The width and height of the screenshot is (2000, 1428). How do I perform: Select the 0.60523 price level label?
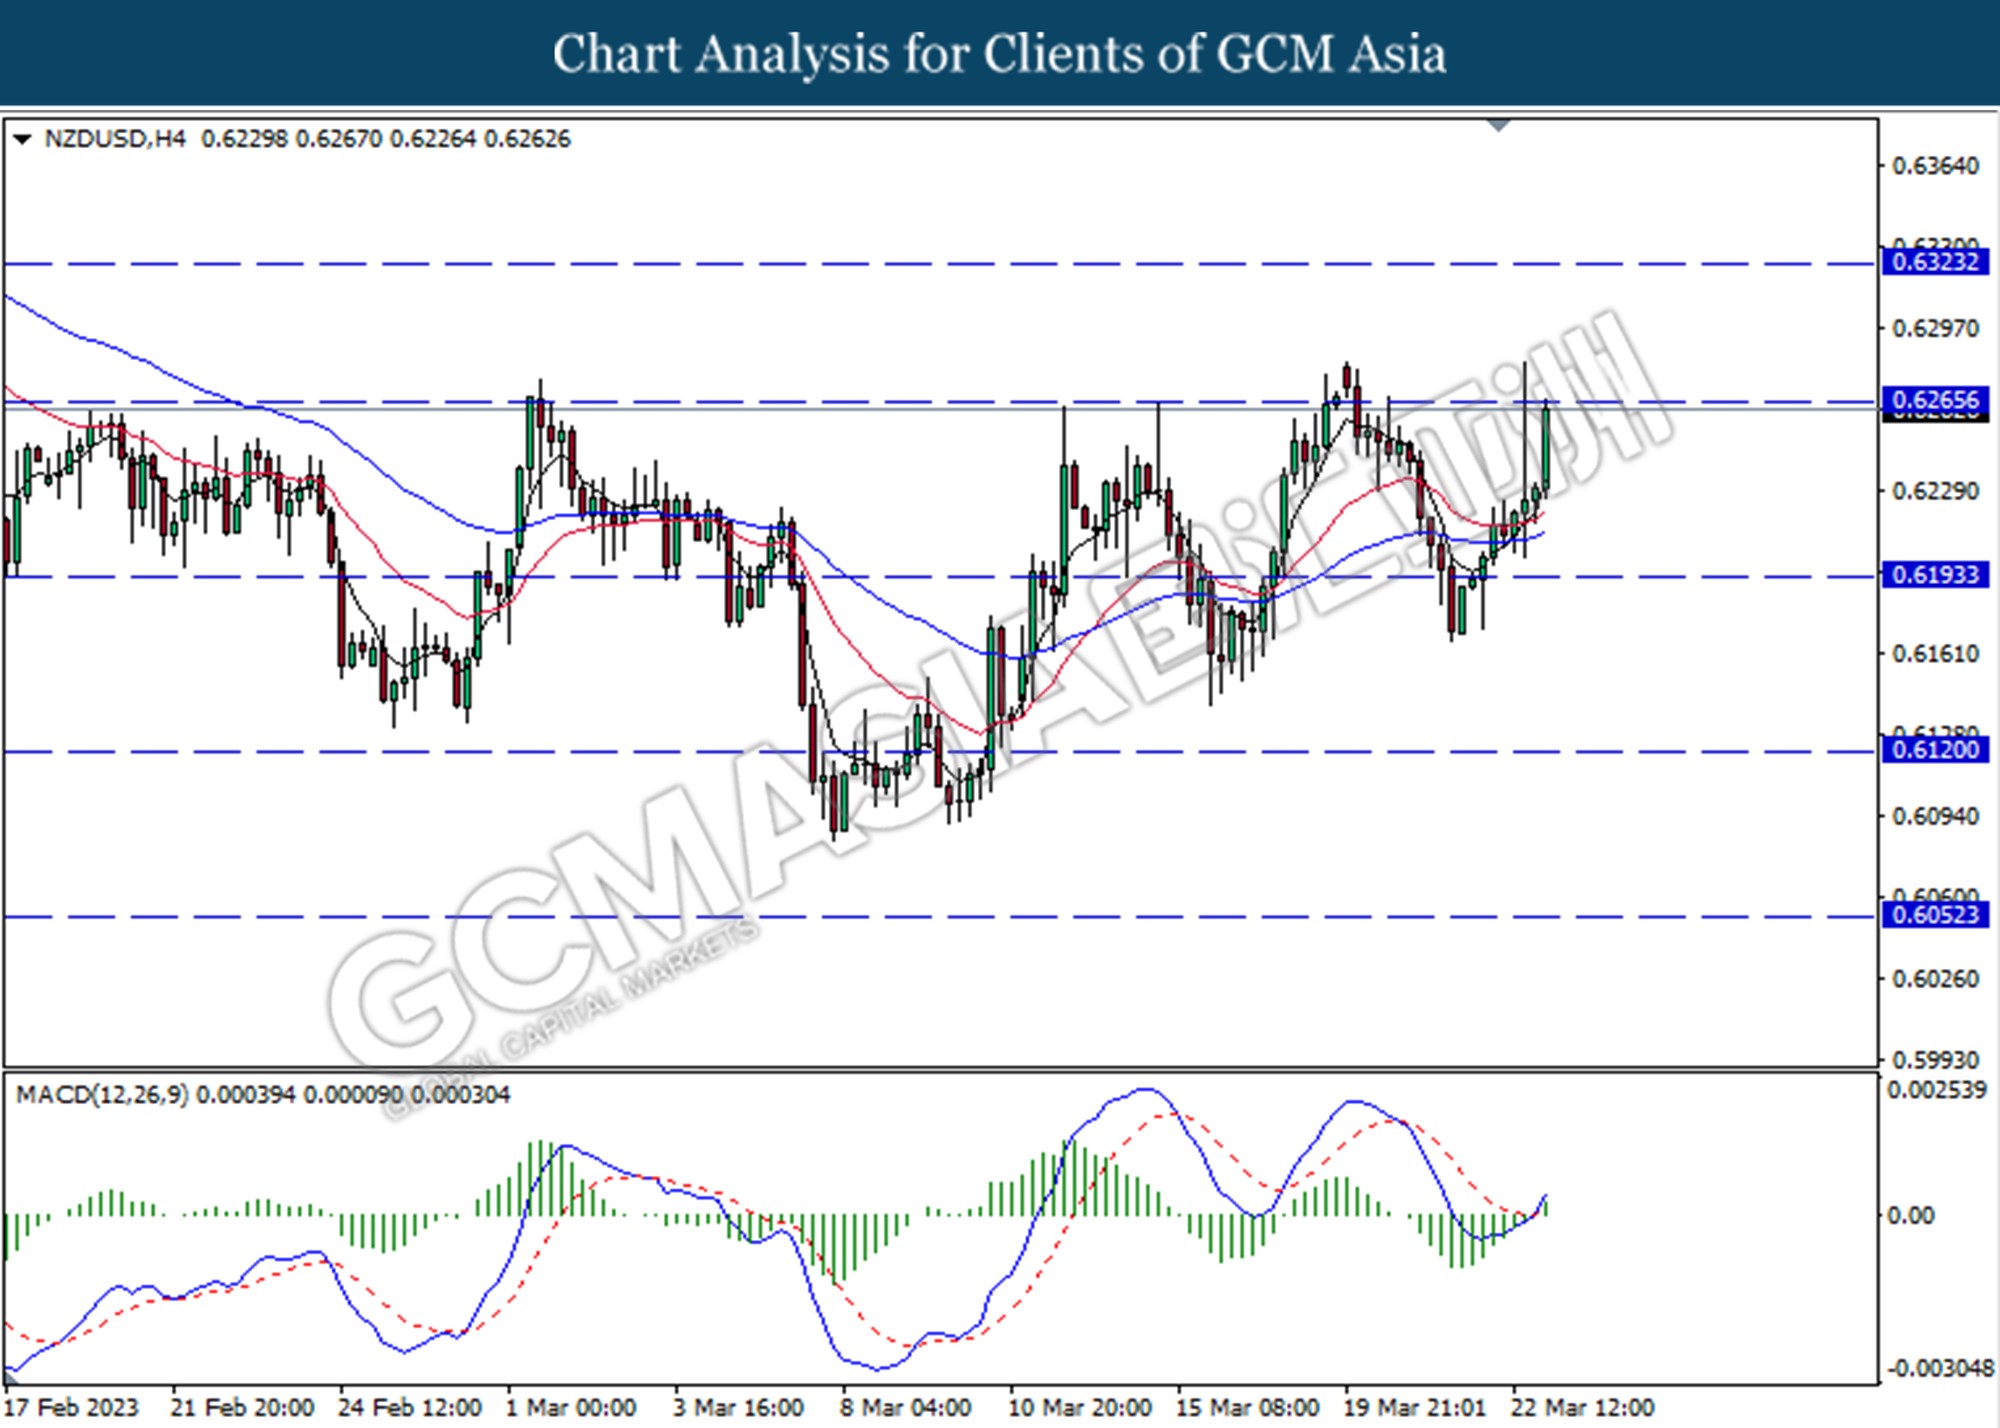(x=1935, y=915)
